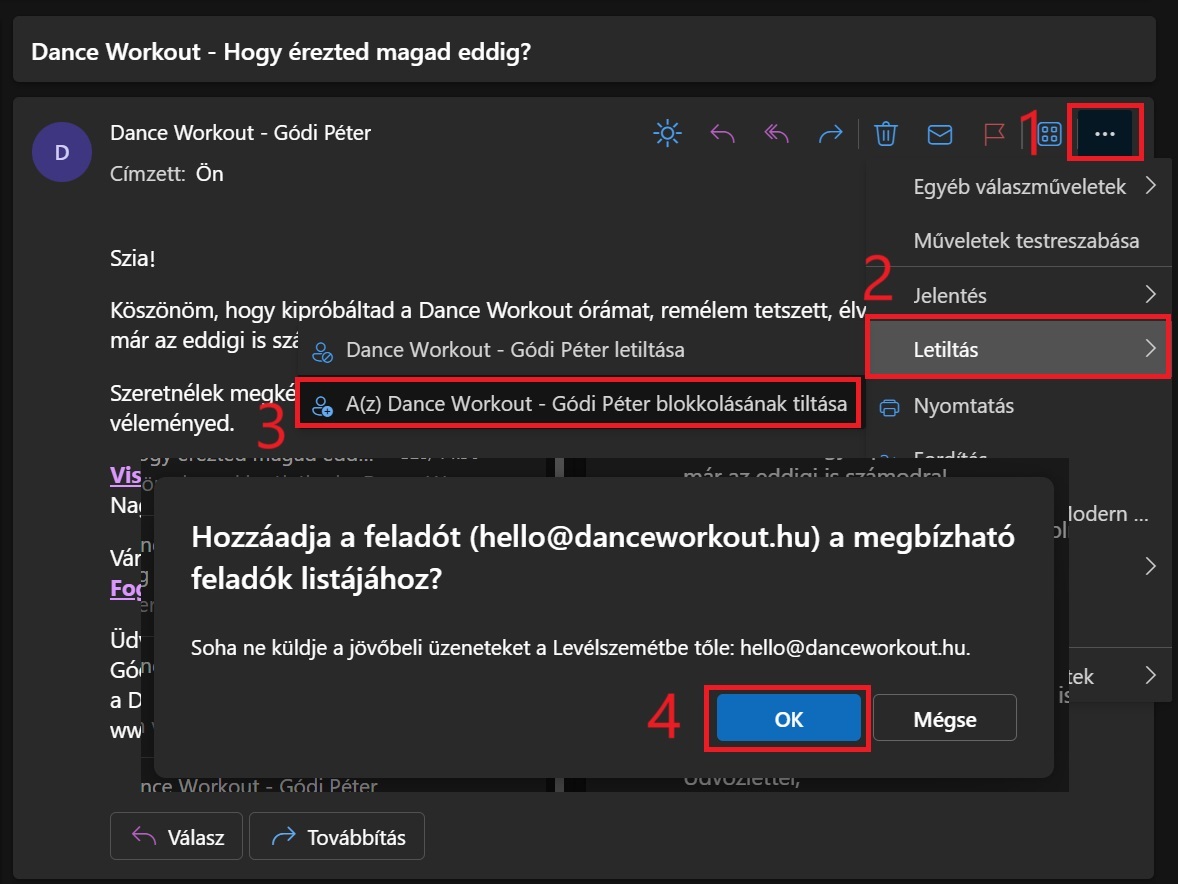Expand the Egyéb válaszműveletek submenu arrow
Screen dimensions: 1178x884
[1150, 186]
